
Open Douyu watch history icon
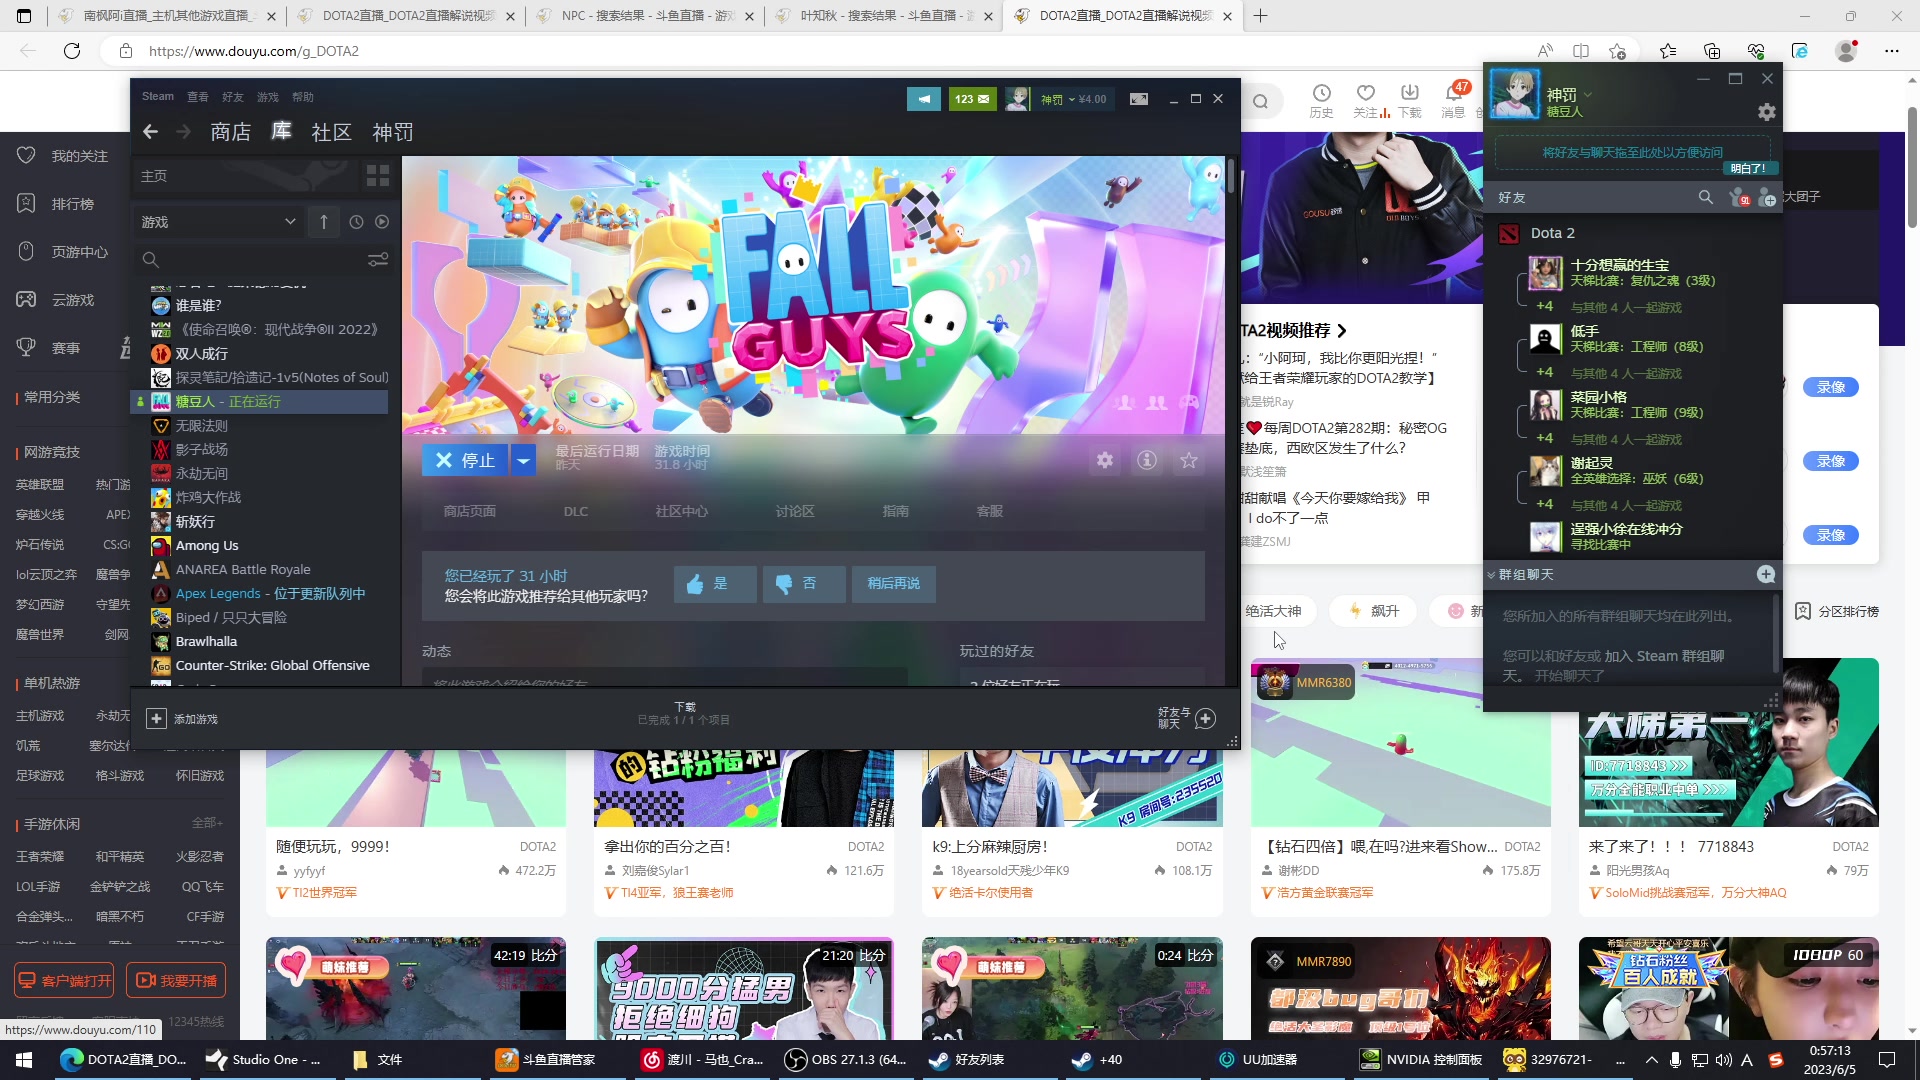pyautogui.click(x=1321, y=100)
